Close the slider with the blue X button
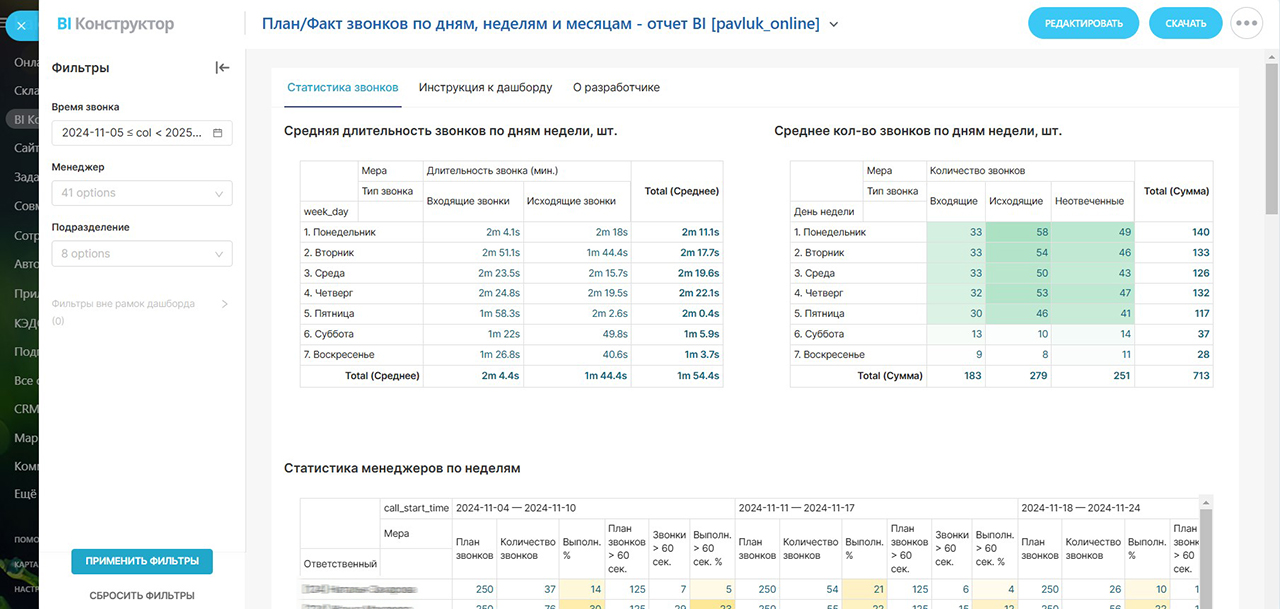The height and width of the screenshot is (609, 1280). click(x=19, y=25)
